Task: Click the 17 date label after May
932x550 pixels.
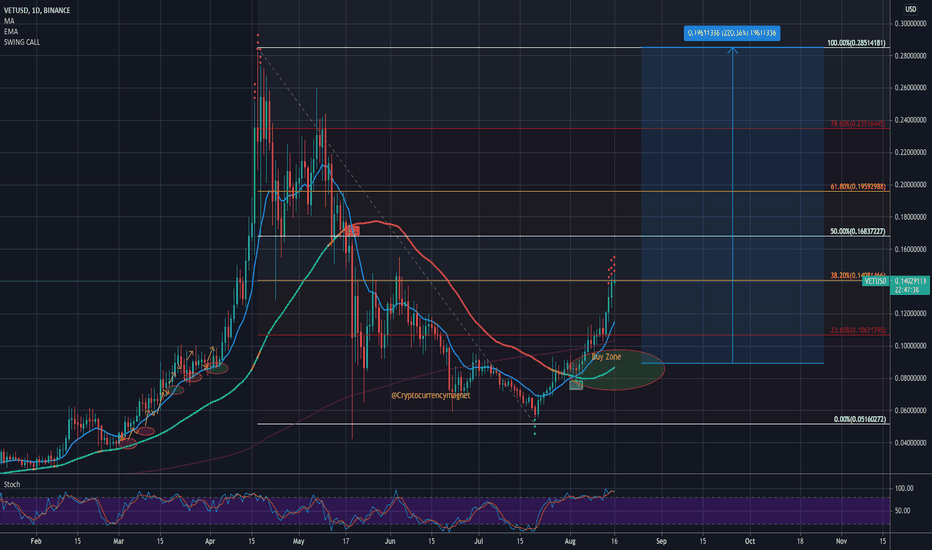Action: [x=345, y=541]
